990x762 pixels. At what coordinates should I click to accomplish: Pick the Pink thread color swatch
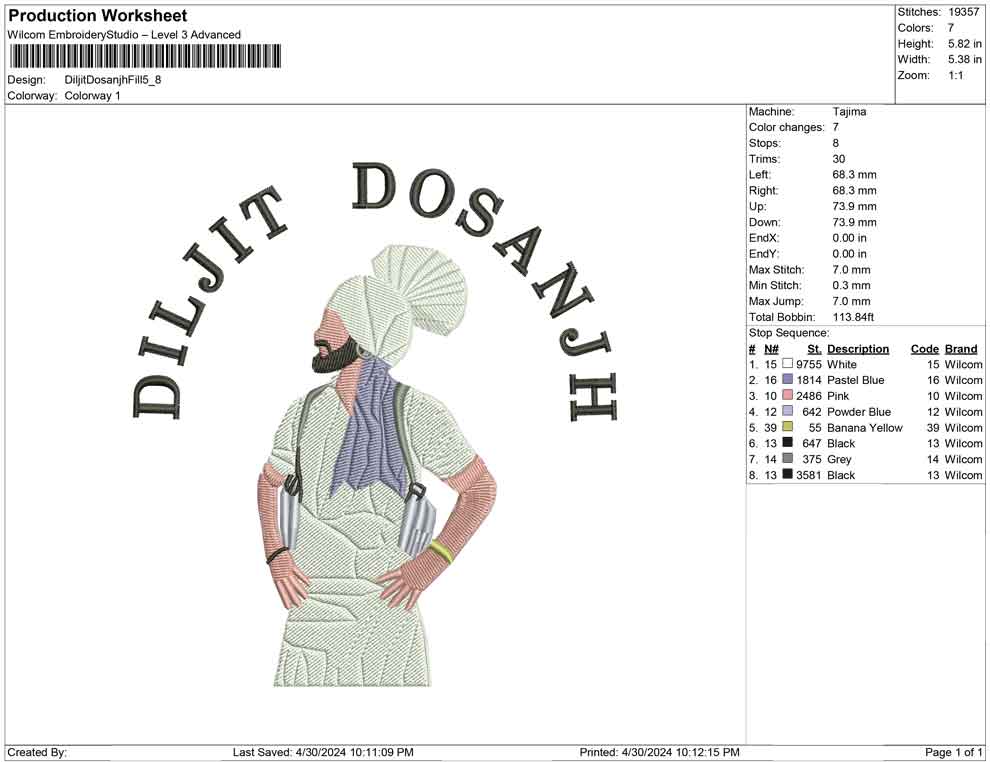(787, 395)
